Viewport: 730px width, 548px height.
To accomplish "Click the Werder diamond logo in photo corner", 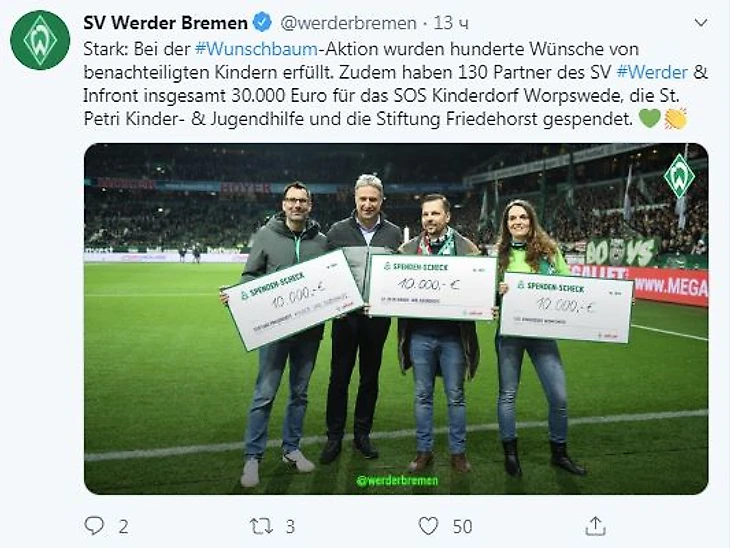I will click(679, 176).
